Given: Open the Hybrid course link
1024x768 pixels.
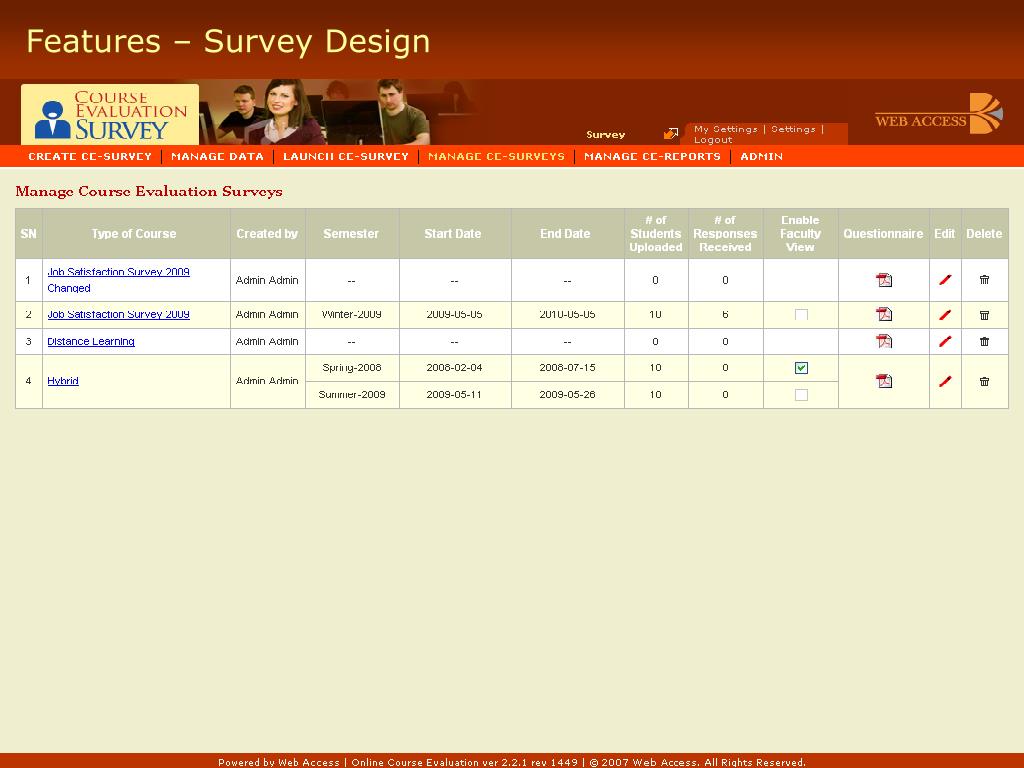Looking at the screenshot, I should (63, 381).
